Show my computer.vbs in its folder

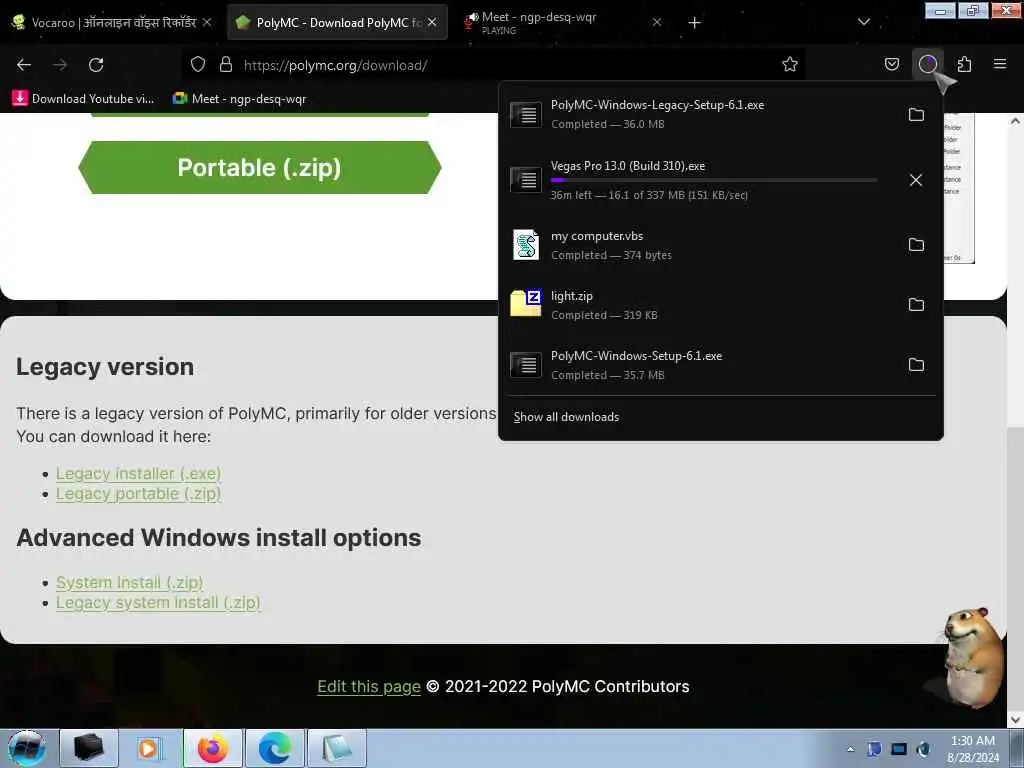coord(916,245)
